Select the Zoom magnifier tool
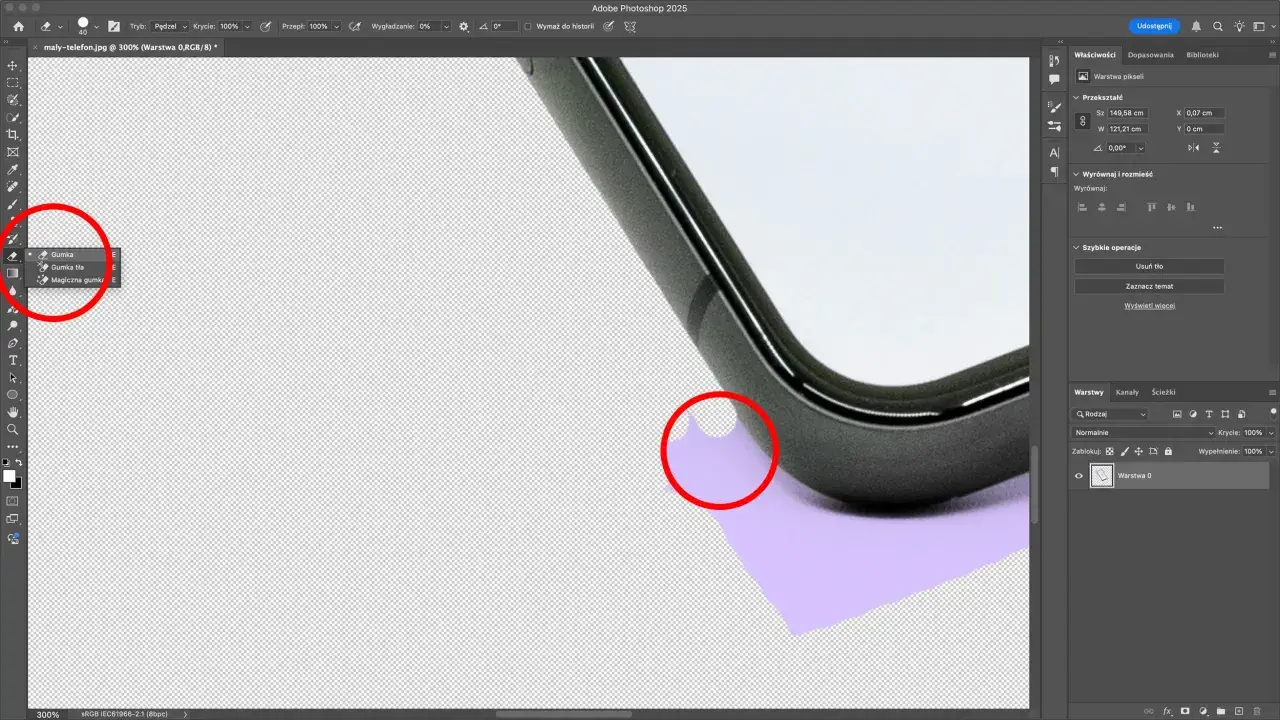This screenshot has width=1280, height=720. click(x=13, y=429)
